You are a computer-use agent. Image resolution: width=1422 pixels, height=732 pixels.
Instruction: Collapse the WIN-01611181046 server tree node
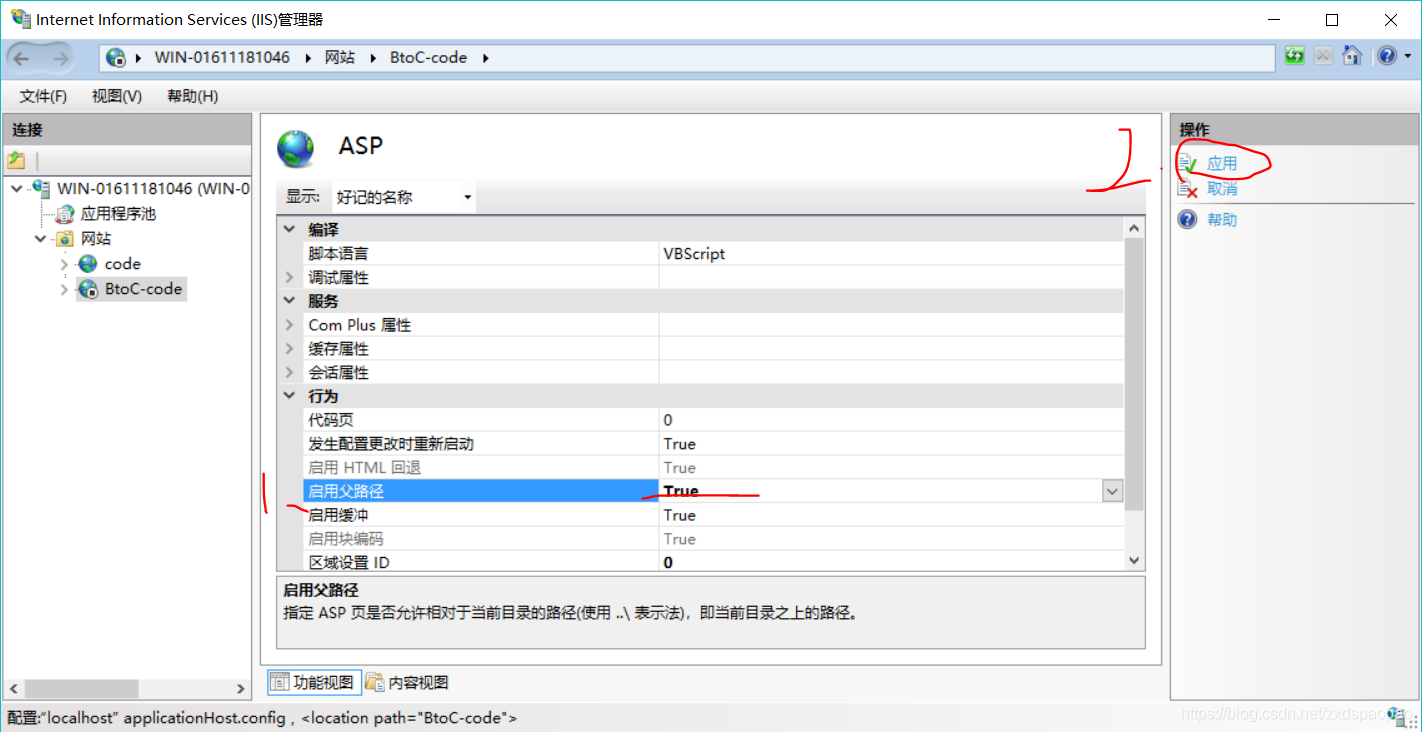click(17, 188)
